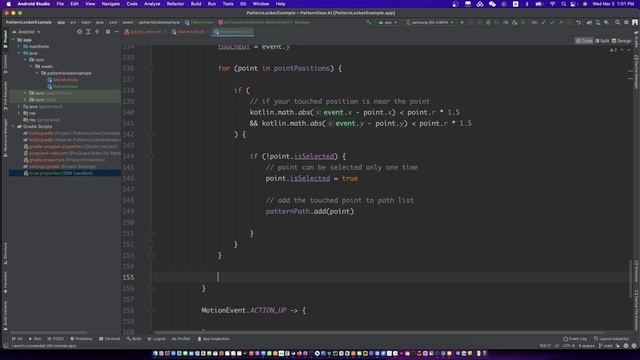Open the Project tool window stripe

(x=5, y=40)
